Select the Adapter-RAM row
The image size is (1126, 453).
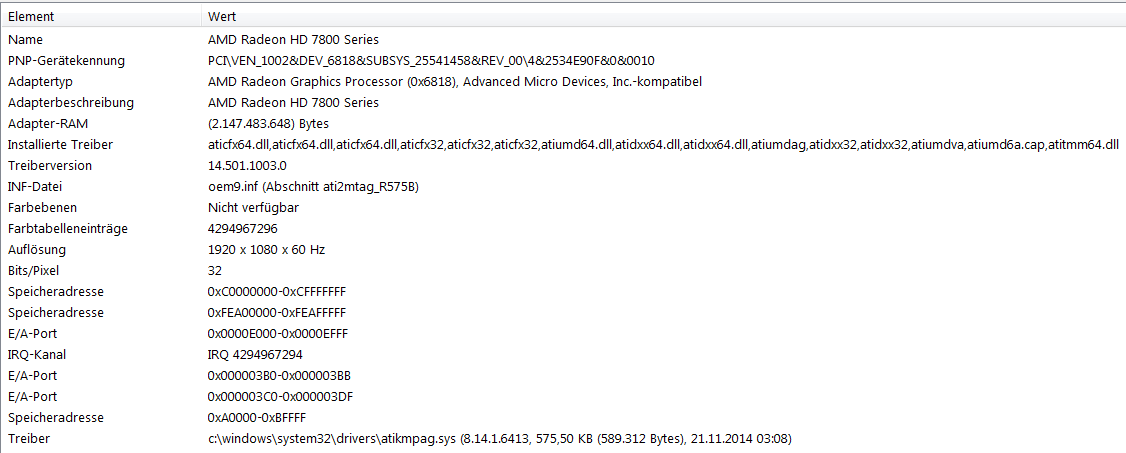(563, 123)
